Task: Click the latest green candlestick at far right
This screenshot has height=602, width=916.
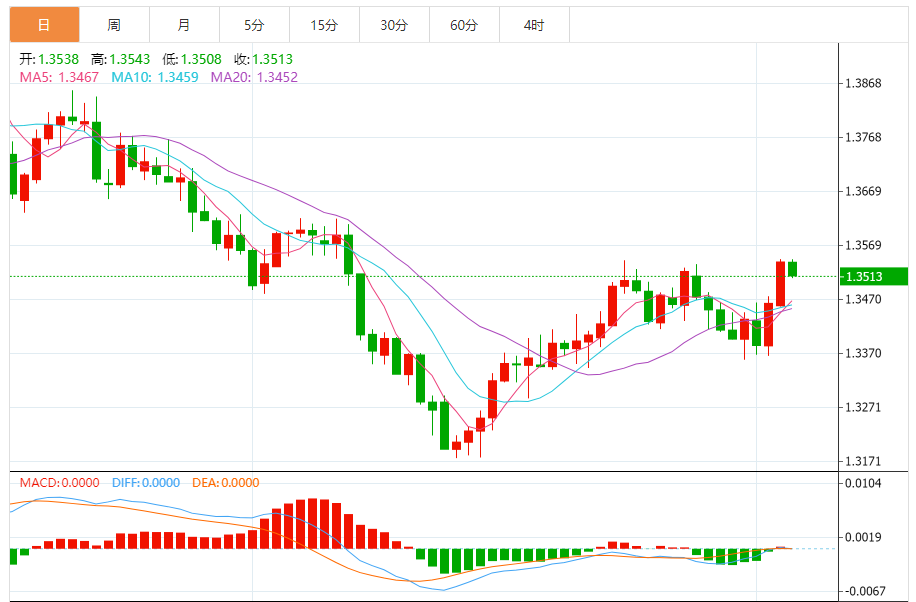Action: (x=792, y=269)
